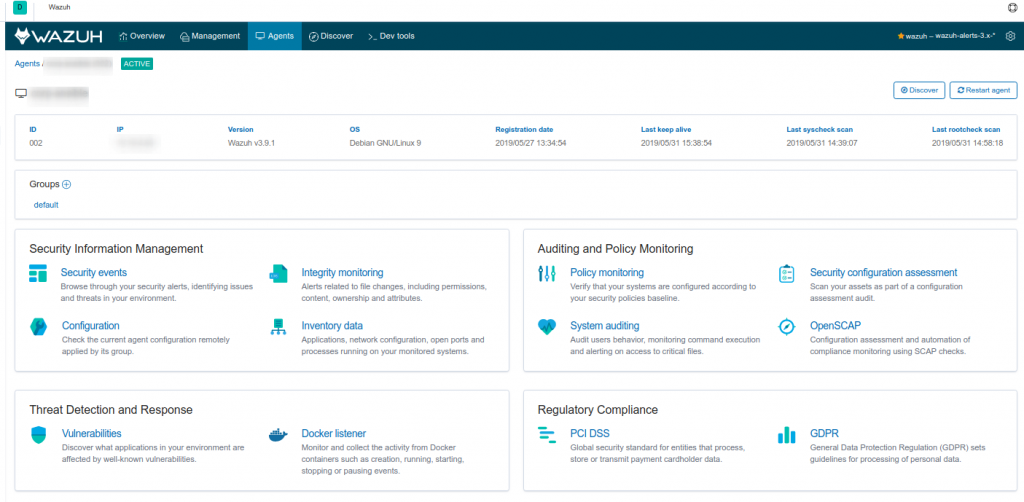1024x502 pixels.
Task: Click the Security events dashboard icon
Action: click(38, 274)
